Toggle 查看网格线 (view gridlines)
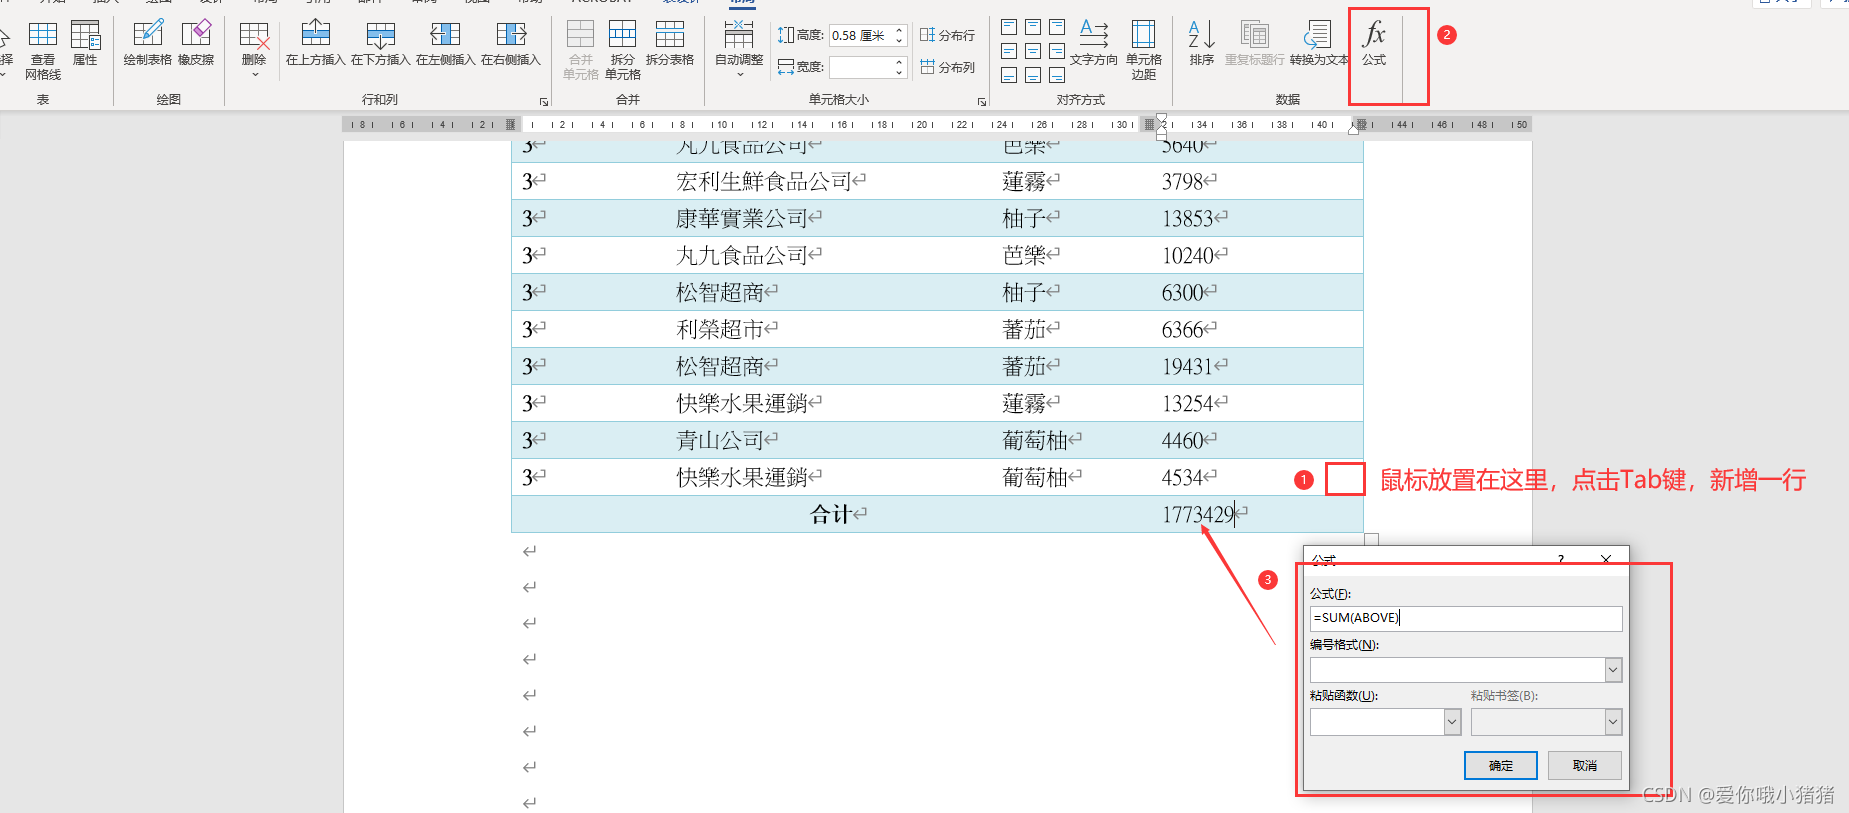This screenshot has height=813, width=1849. [x=43, y=50]
